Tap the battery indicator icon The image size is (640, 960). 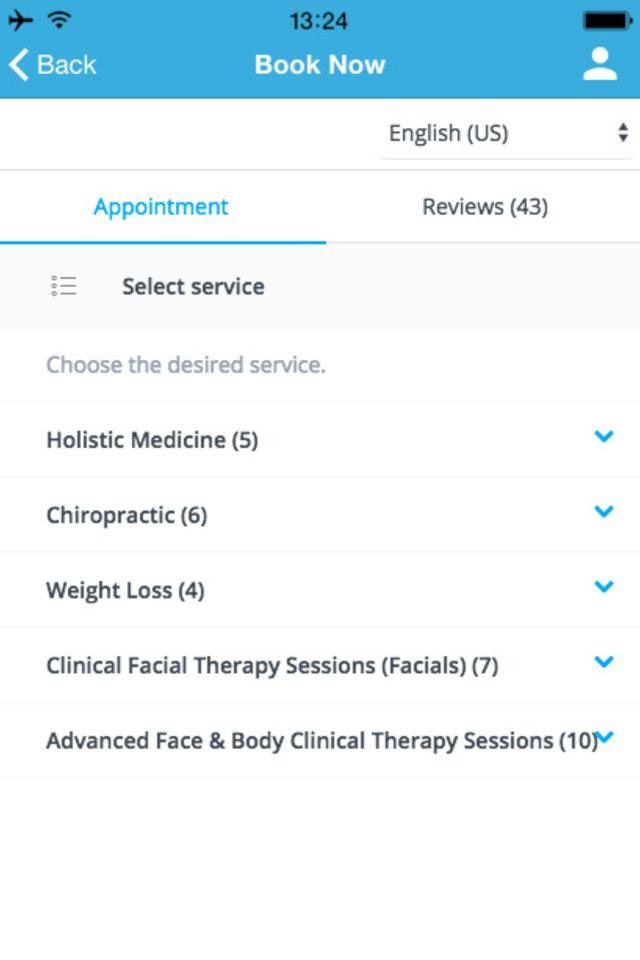[x=608, y=20]
